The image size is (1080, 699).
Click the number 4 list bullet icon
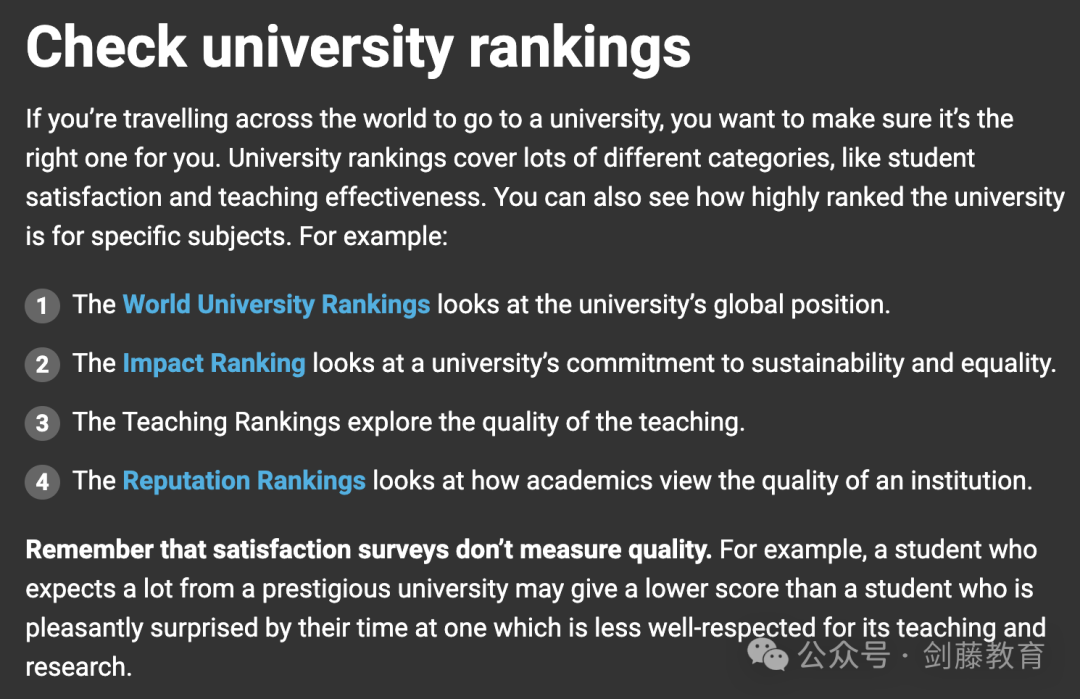coord(42,482)
